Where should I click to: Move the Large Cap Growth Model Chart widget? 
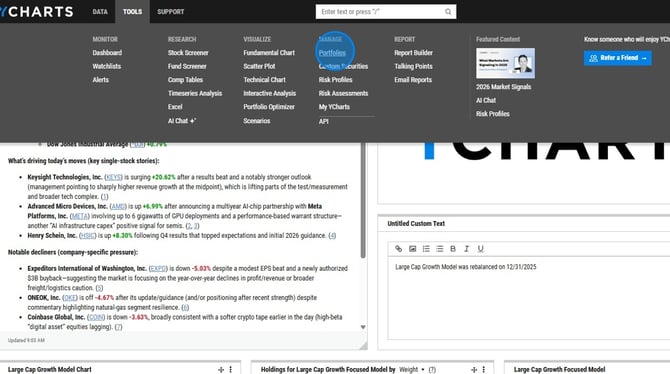221,370
